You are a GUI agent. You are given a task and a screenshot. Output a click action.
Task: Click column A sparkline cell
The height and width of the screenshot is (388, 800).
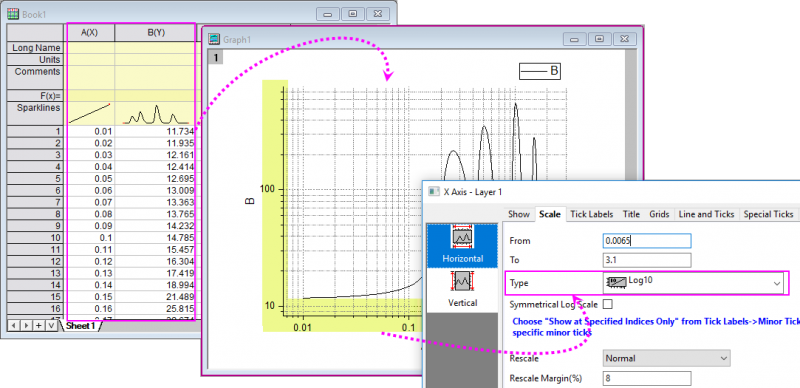click(x=89, y=113)
